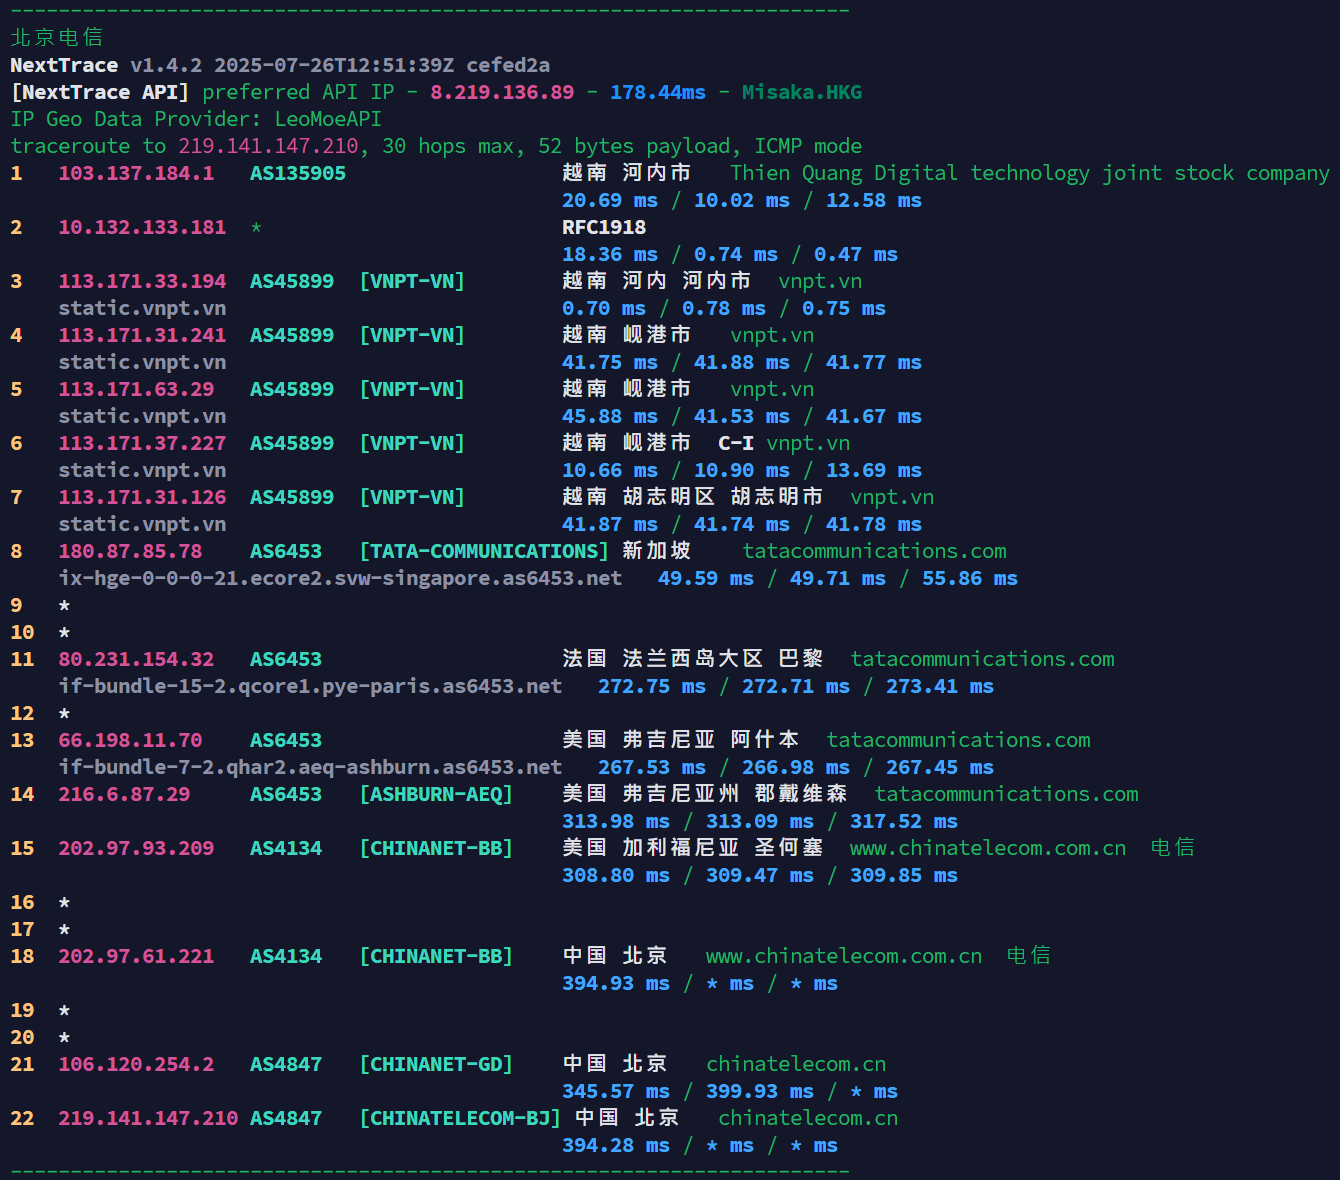Image resolution: width=1340 pixels, height=1180 pixels.
Task: Click hop 5 IP 113.171.63.29
Action: 136,389
